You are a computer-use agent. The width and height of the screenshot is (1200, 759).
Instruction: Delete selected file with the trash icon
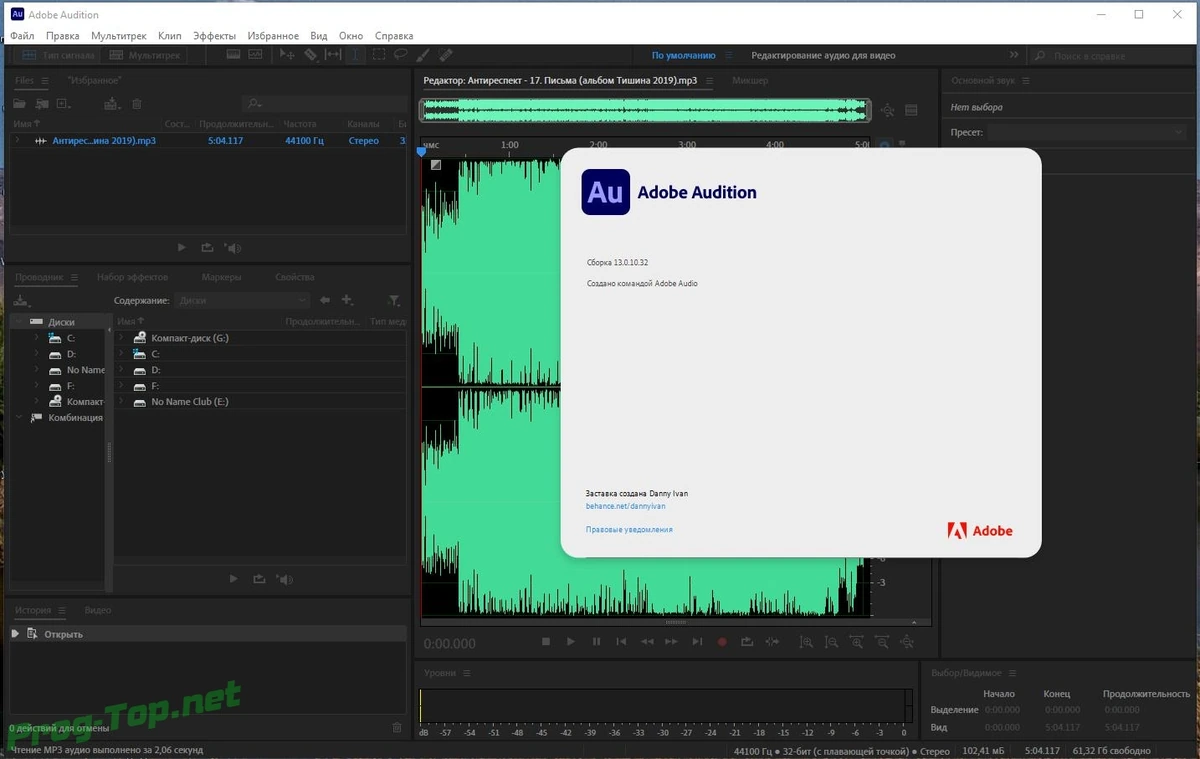pyautogui.click(x=137, y=104)
